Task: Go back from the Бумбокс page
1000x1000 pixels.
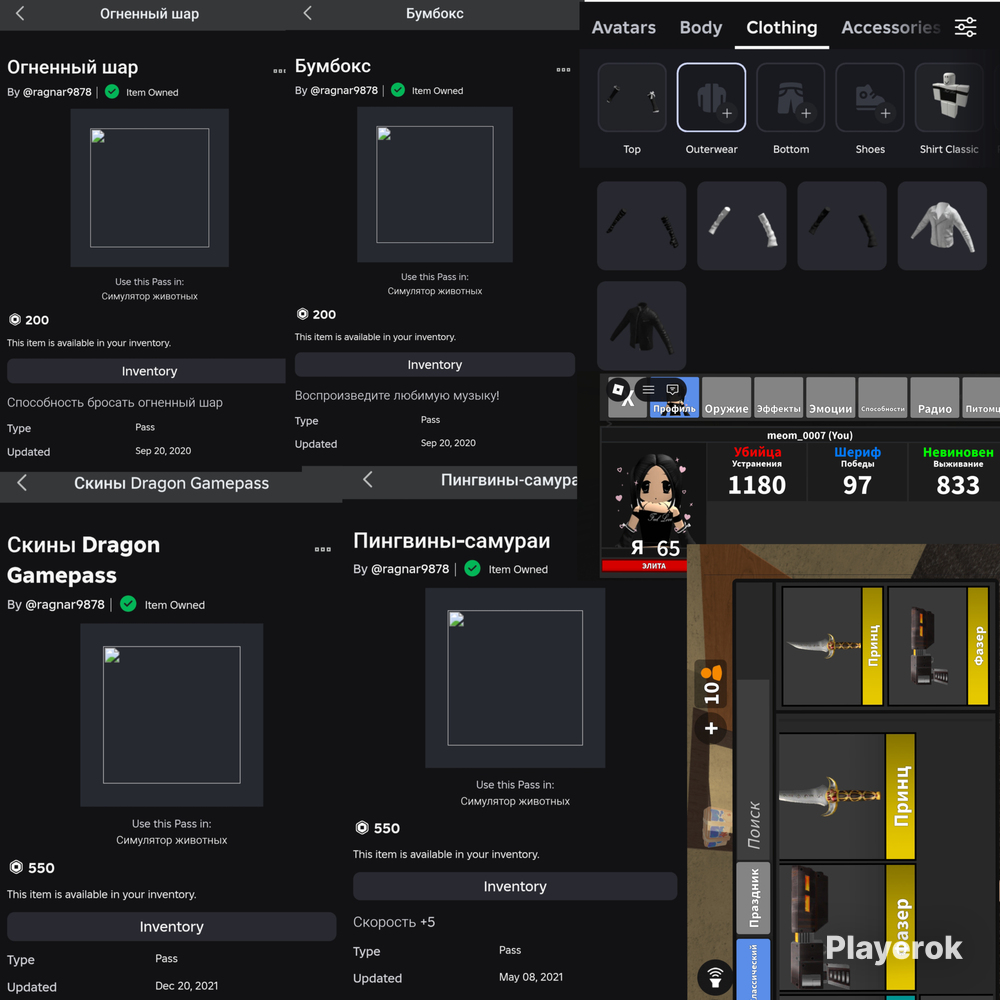Action: click(x=308, y=13)
